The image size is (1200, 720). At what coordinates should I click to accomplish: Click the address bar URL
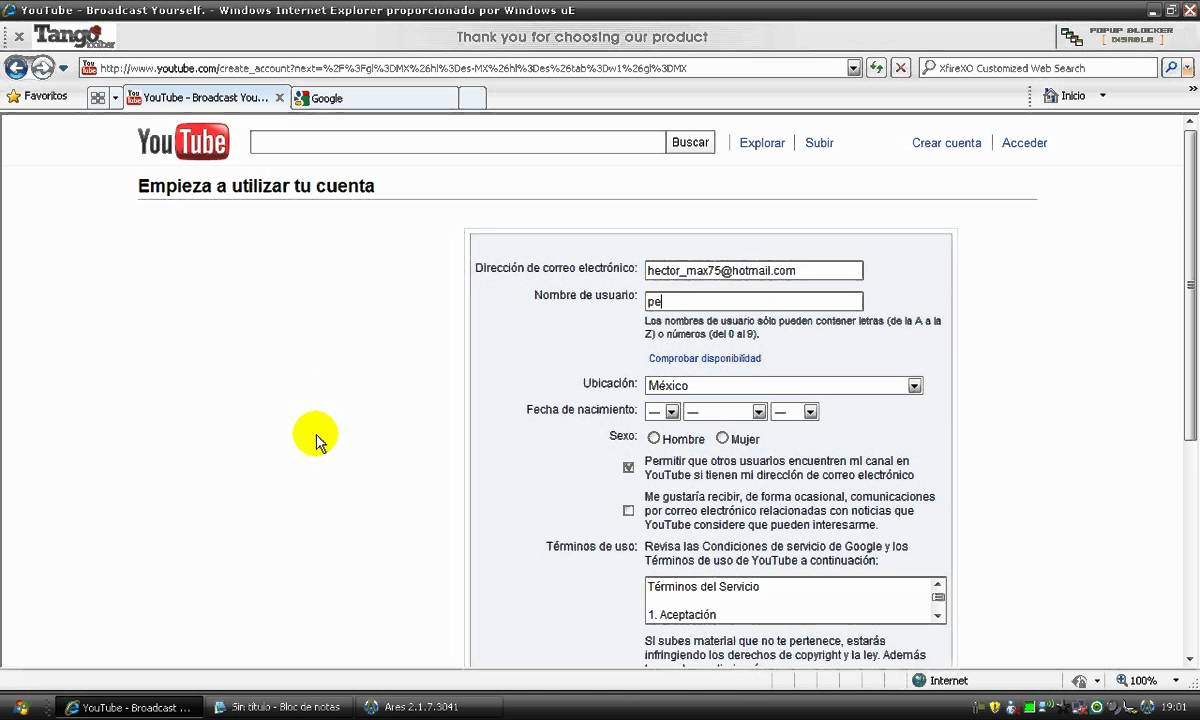click(x=393, y=68)
